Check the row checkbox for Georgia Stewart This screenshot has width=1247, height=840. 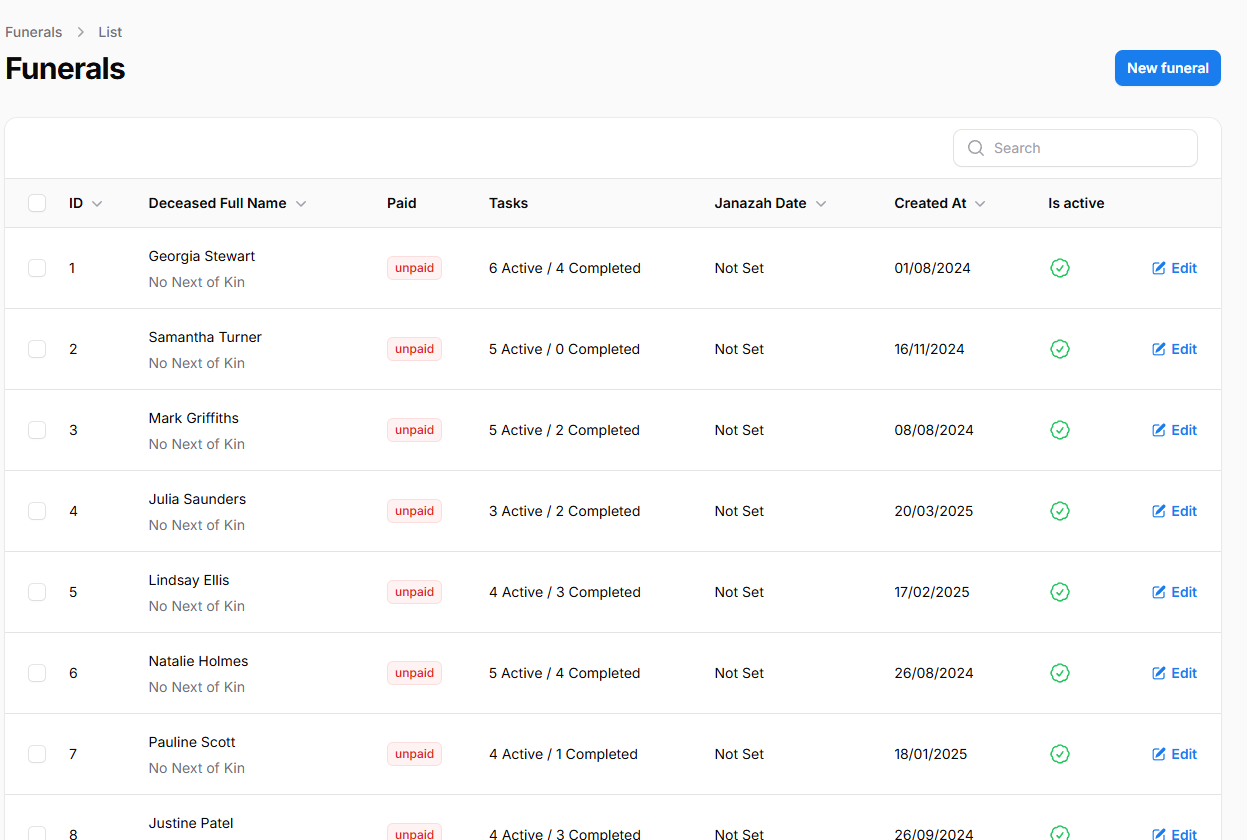[37, 268]
